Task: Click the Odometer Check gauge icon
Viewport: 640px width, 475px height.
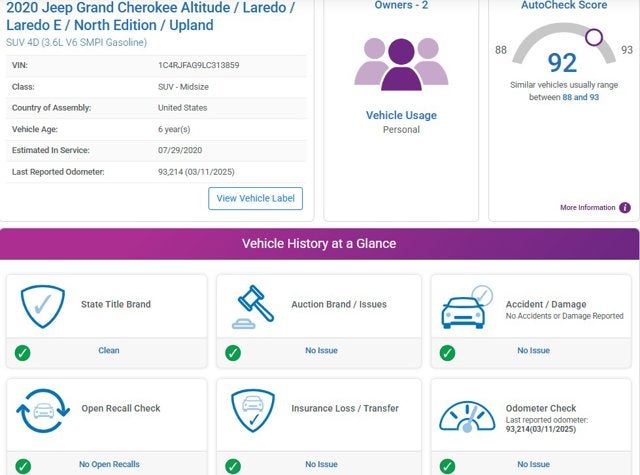Action: coord(467,416)
